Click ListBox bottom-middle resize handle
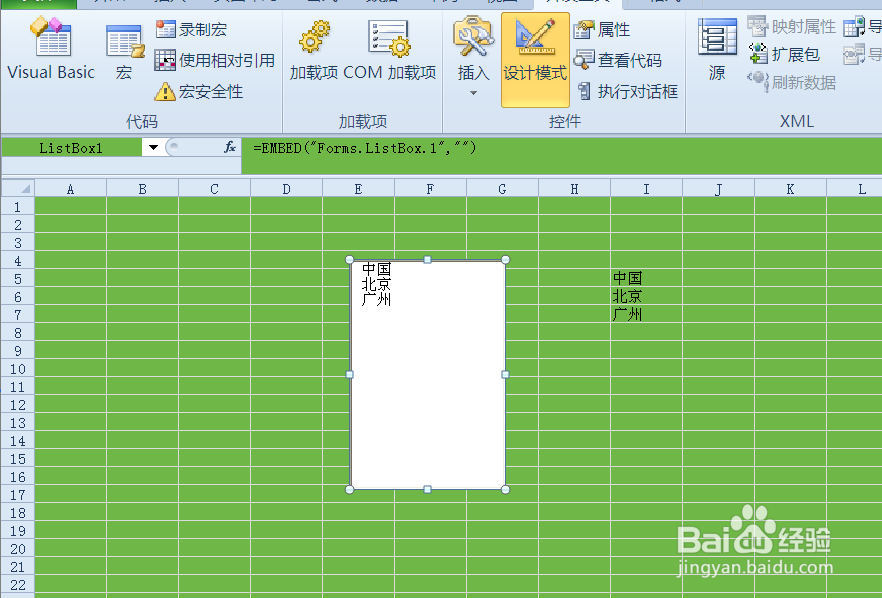This screenshot has width=882, height=598. [x=428, y=489]
